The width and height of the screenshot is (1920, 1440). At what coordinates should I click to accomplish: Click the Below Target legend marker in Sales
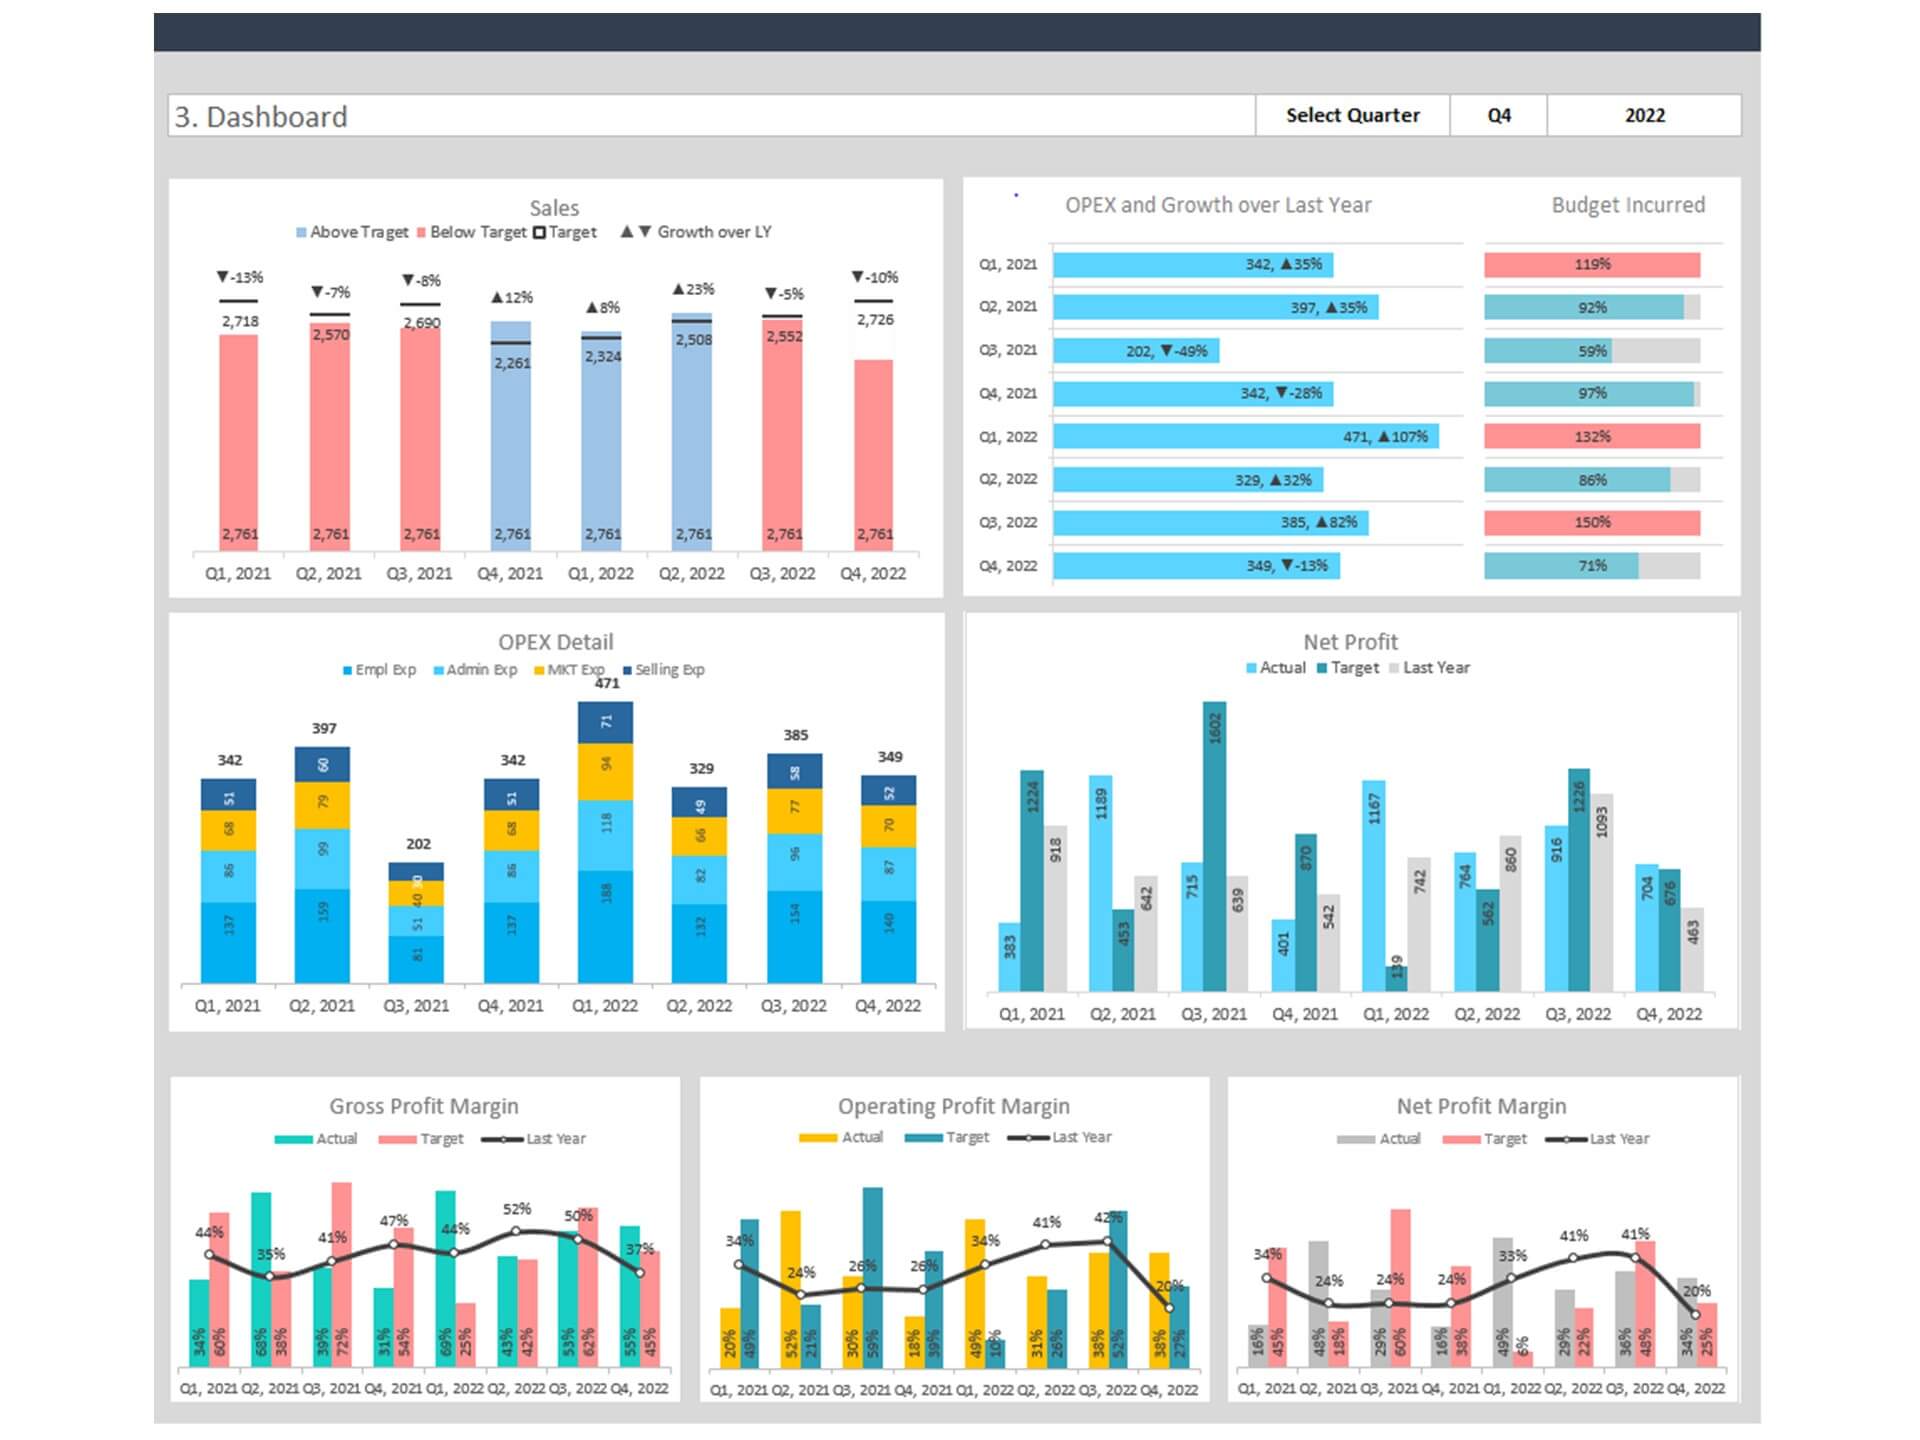(x=422, y=232)
